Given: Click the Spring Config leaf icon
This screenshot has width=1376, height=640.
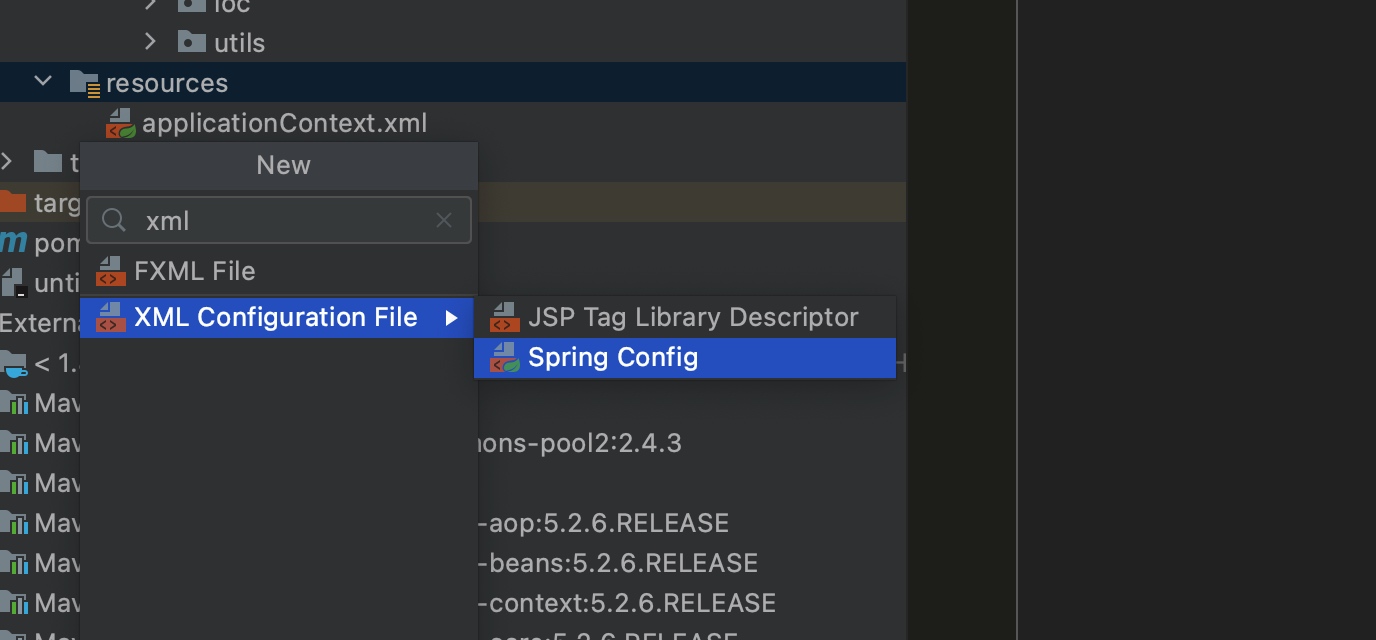Looking at the screenshot, I should (504, 358).
